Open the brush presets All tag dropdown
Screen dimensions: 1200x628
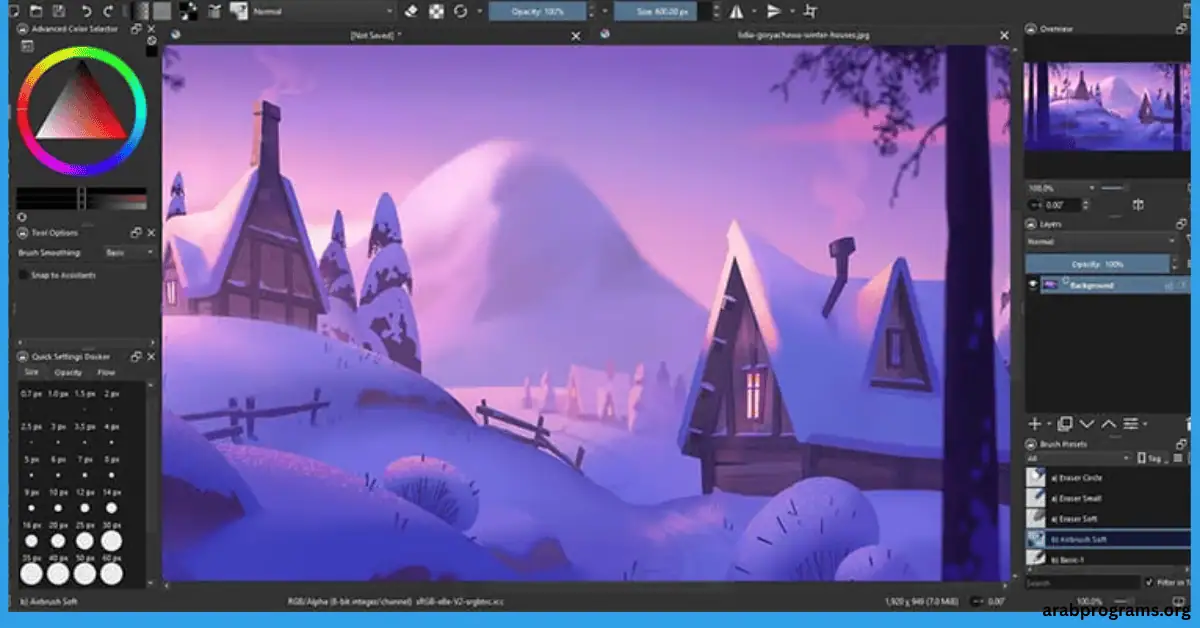click(1078, 458)
